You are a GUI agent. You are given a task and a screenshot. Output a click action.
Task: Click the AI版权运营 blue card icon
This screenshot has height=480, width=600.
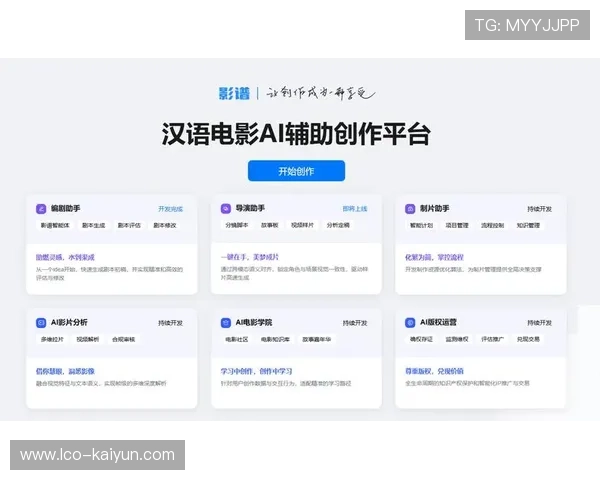410,323
